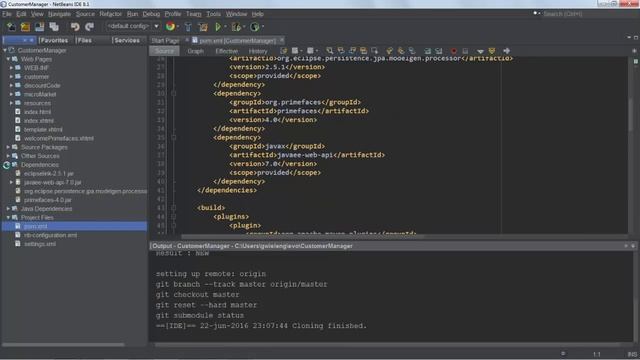Click the Last Edit icon in editor toolbar
This screenshot has width=640, height=360.
283,51
